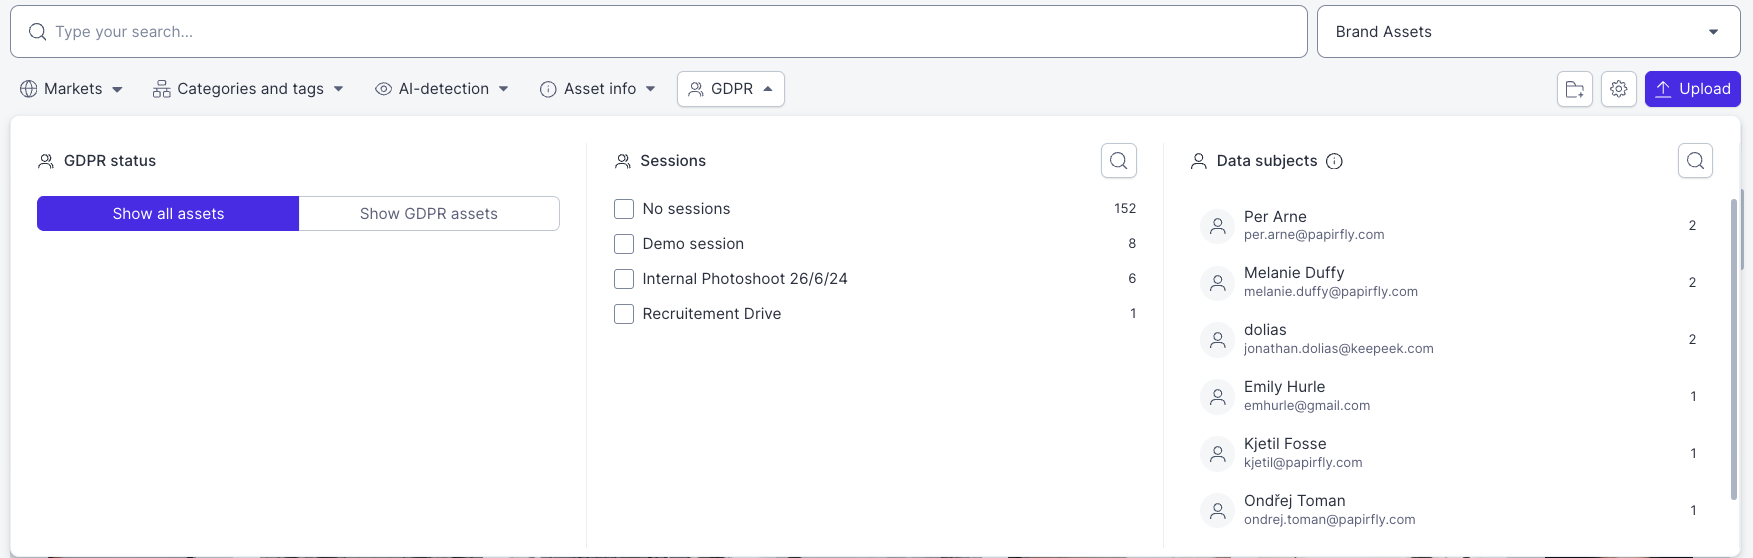Collapse the GDPR filter dropdown
The image size is (1753, 558).
pos(731,89)
